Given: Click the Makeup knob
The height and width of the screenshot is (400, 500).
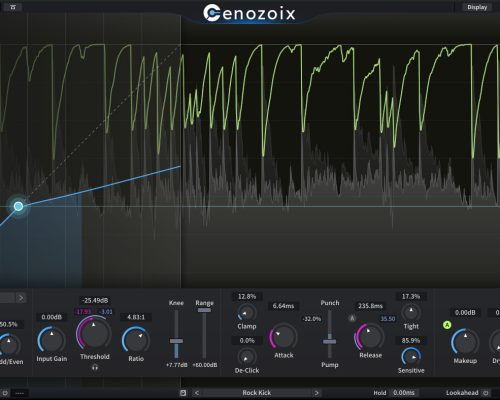Looking at the screenshot, I should (x=465, y=342).
